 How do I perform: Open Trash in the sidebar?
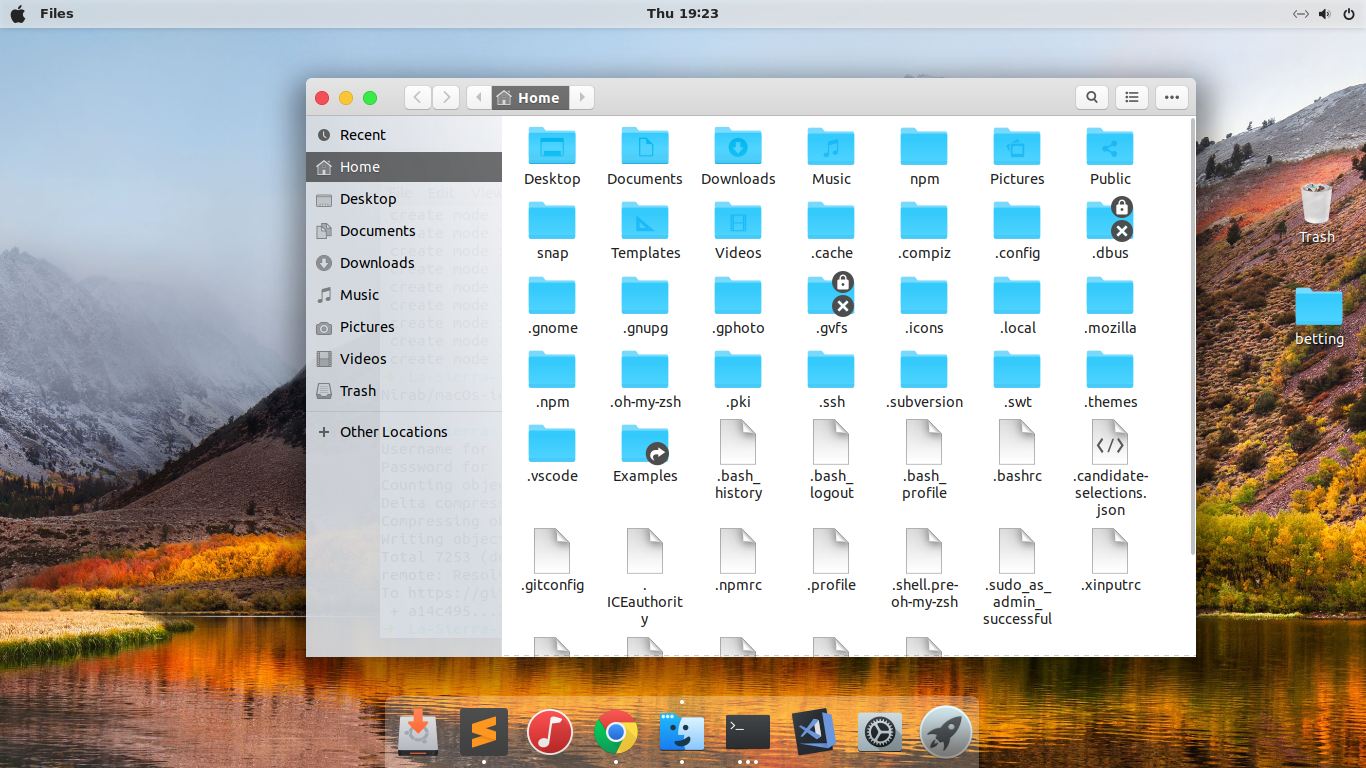404,391
